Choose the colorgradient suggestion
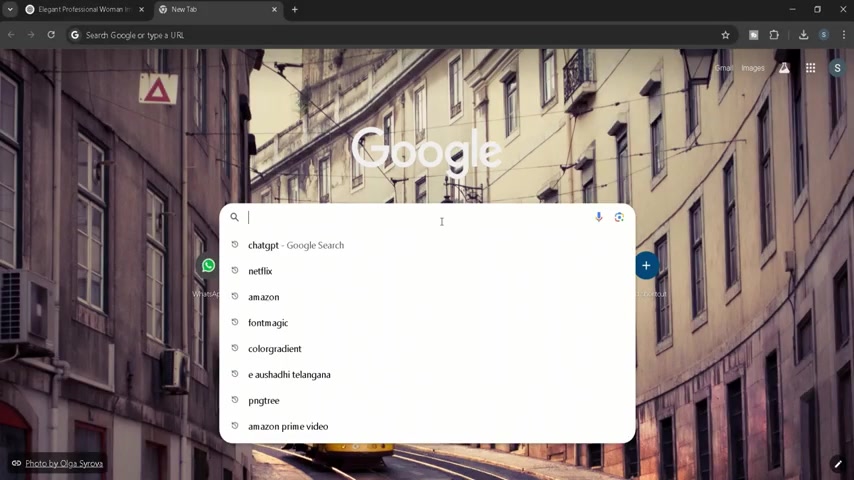 tap(427, 349)
